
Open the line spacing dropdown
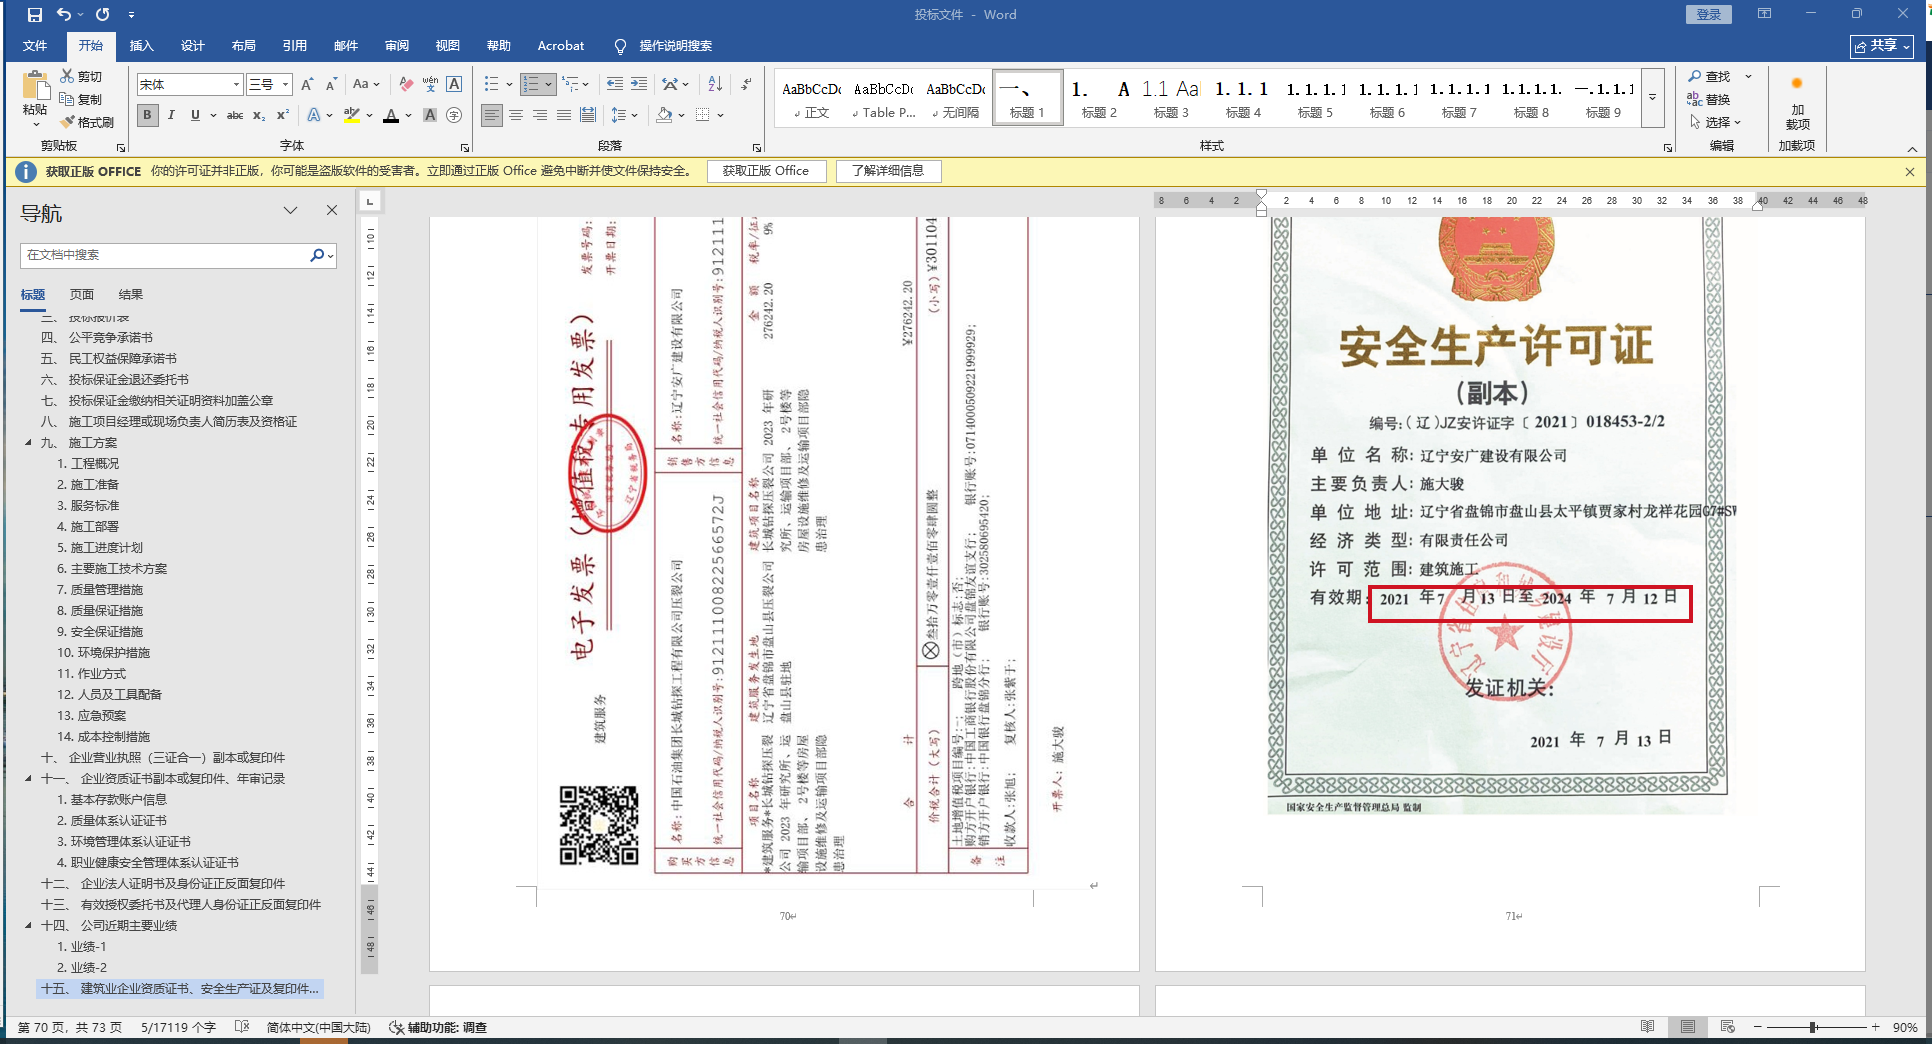click(x=625, y=116)
